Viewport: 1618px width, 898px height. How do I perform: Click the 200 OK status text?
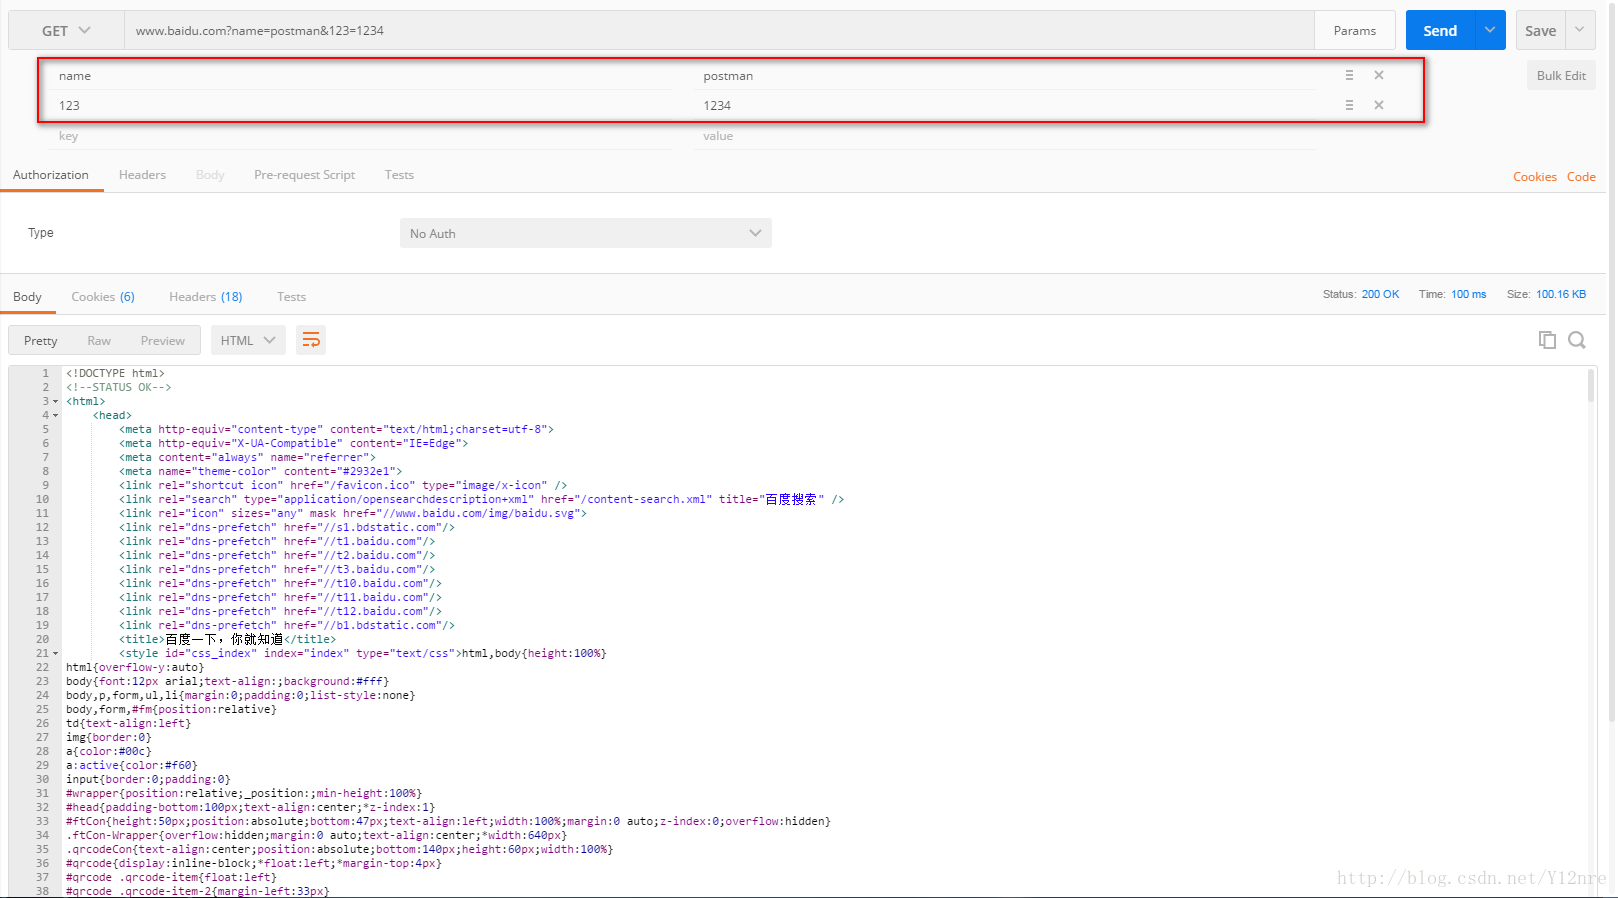click(x=1380, y=294)
